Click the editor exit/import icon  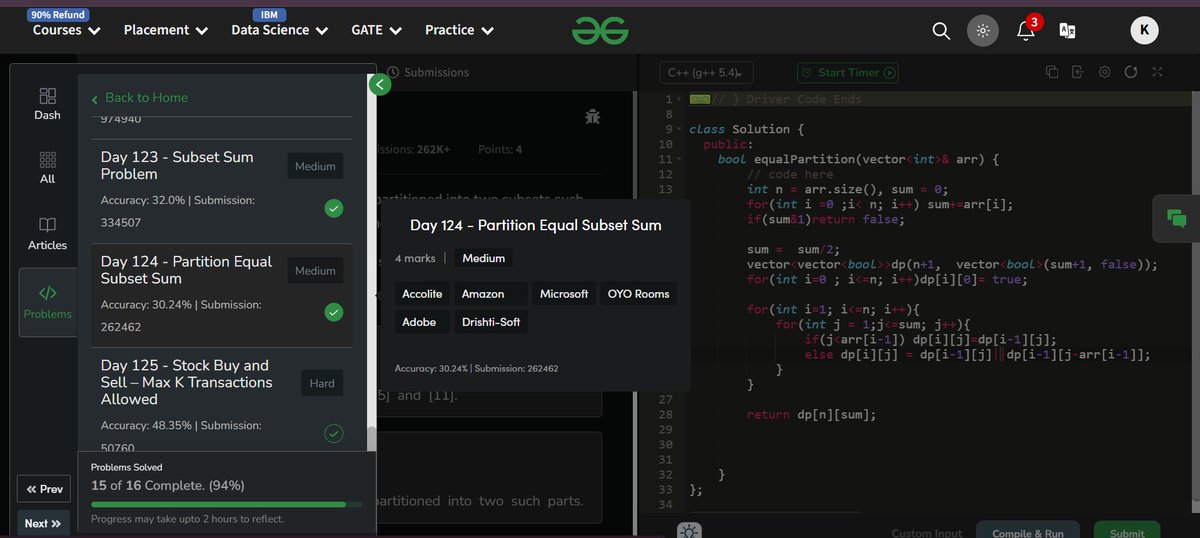[x=1078, y=72]
